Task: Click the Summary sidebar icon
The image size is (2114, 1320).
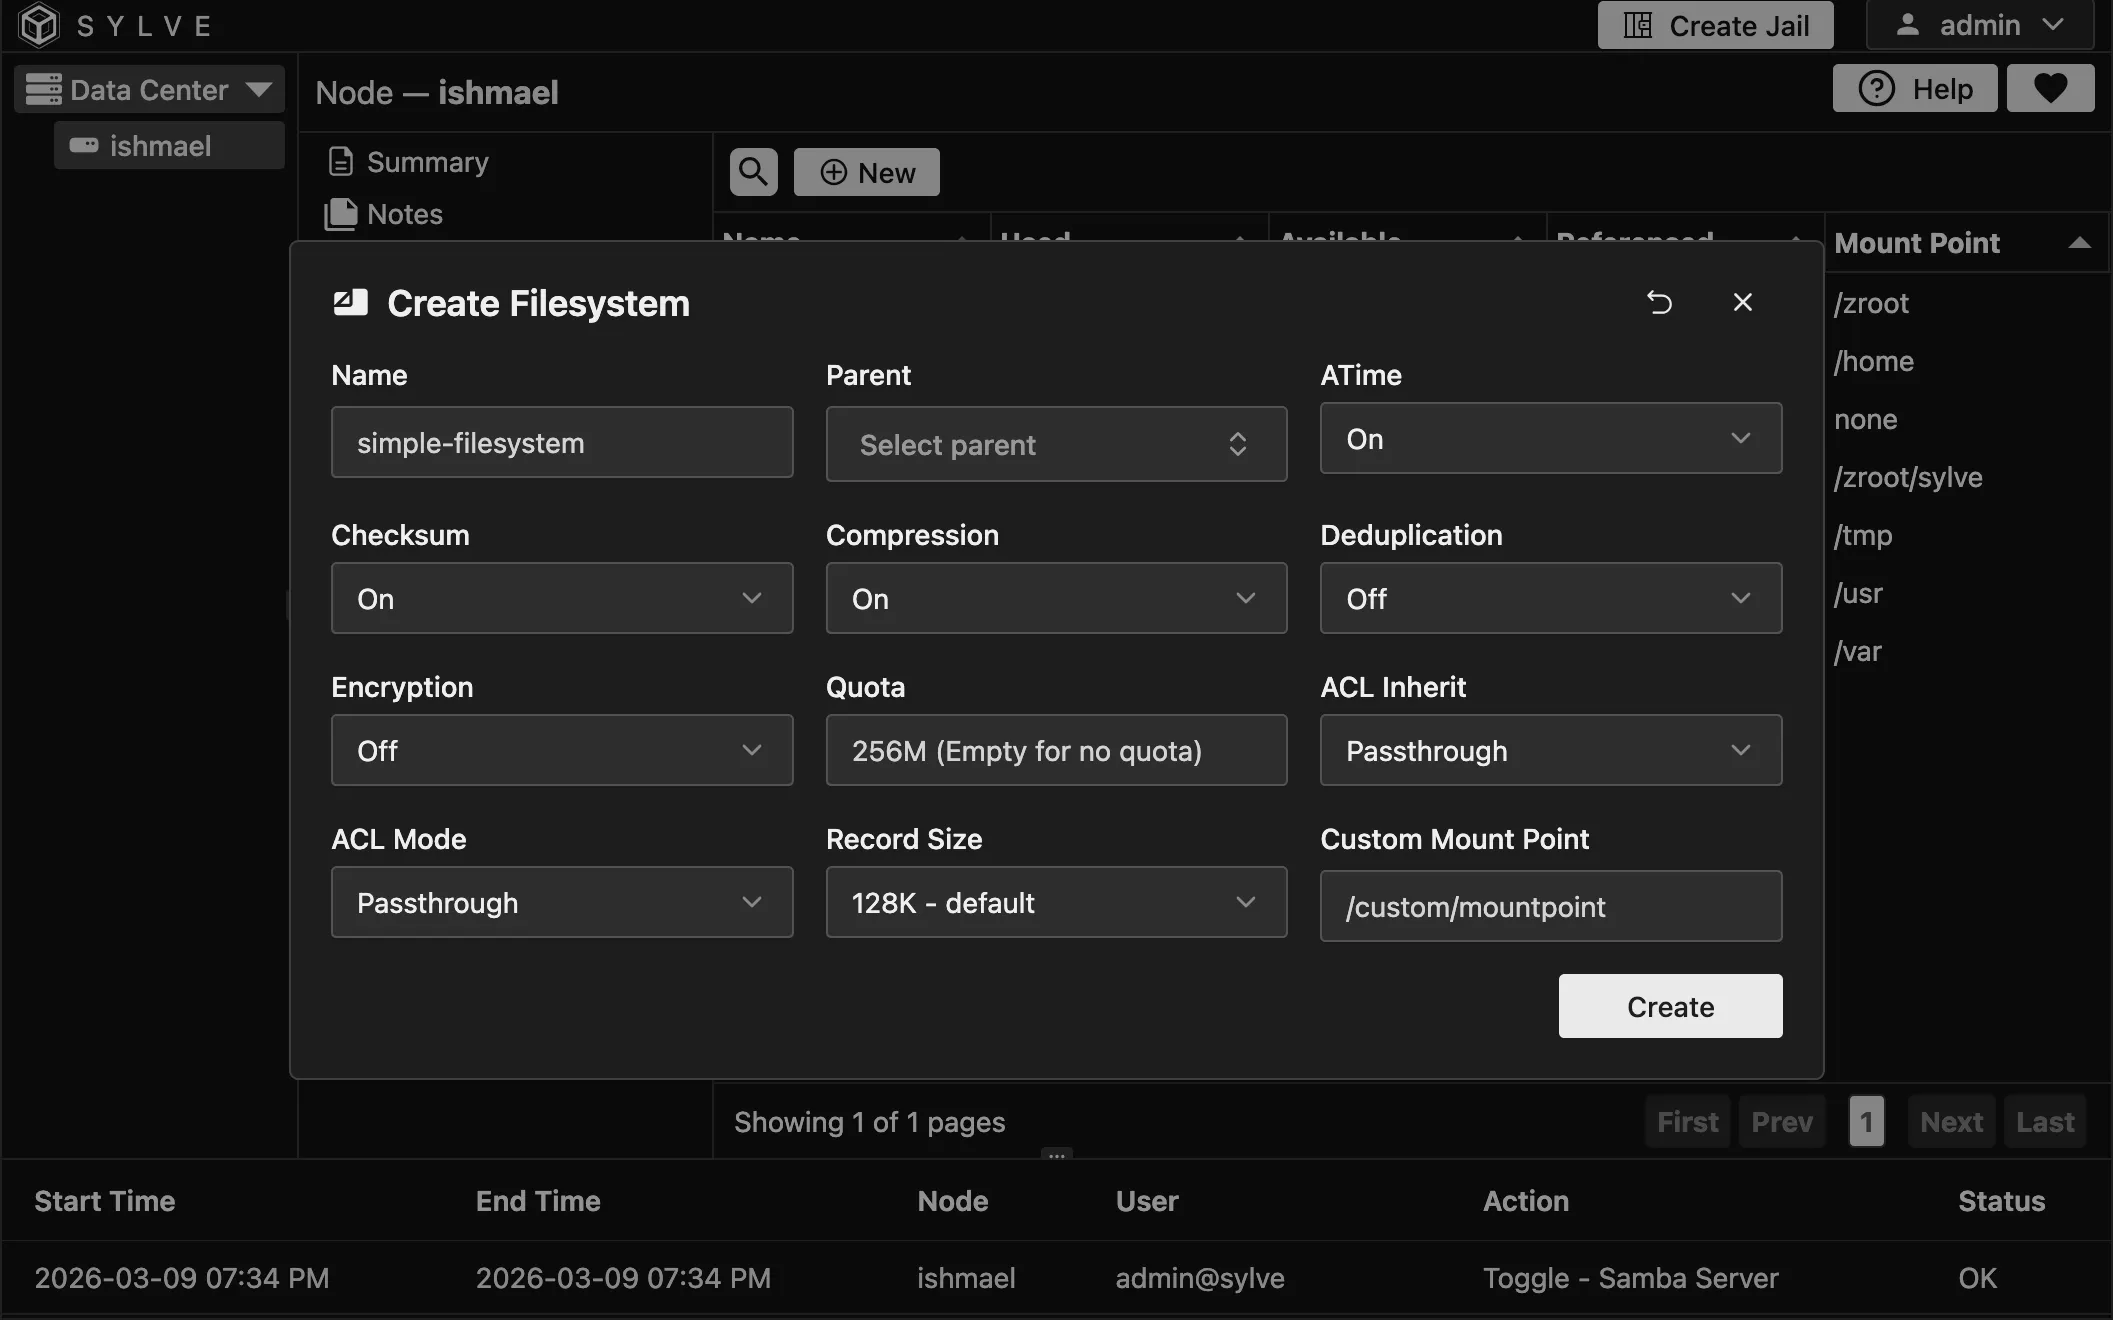Action: click(x=341, y=161)
